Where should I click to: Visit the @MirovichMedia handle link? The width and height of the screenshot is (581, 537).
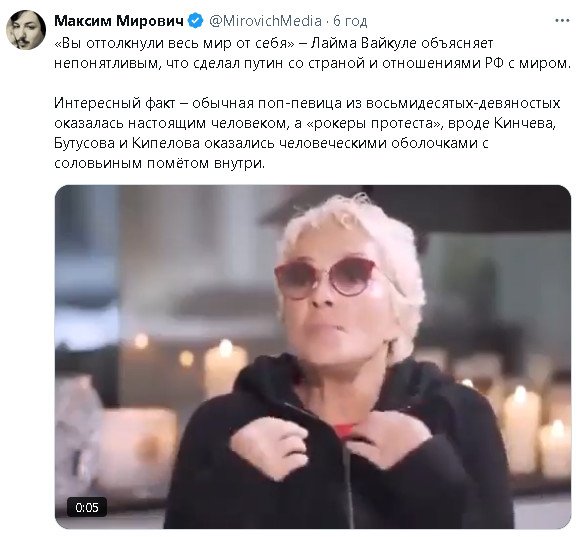(265, 21)
